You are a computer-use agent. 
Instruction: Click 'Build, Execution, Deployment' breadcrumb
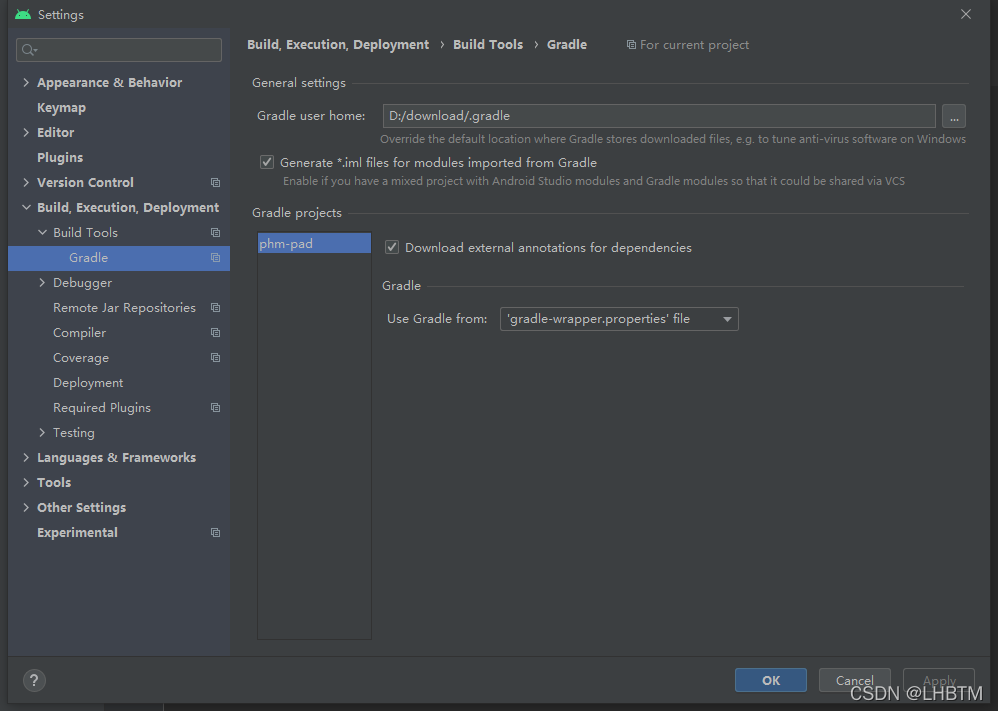point(338,45)
